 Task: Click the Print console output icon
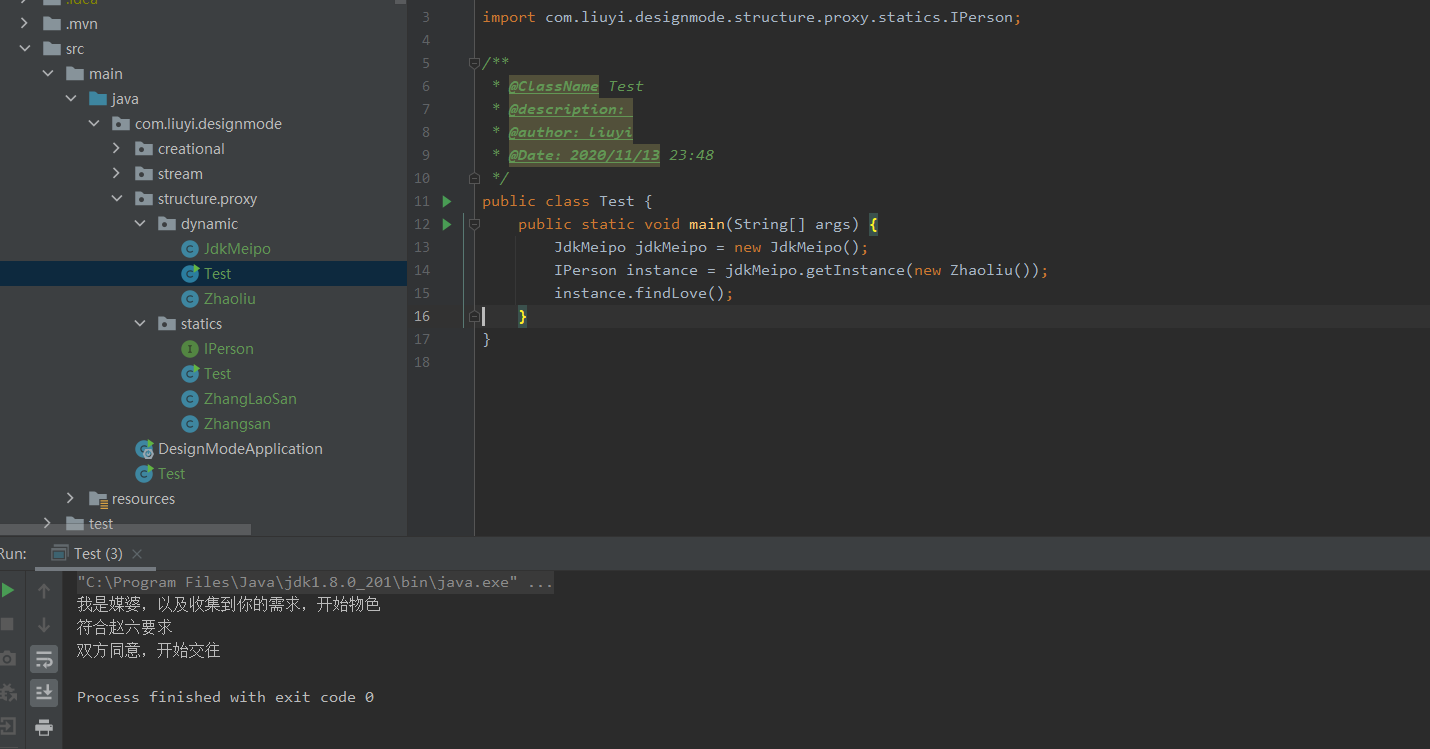click(x=44, y=726)
